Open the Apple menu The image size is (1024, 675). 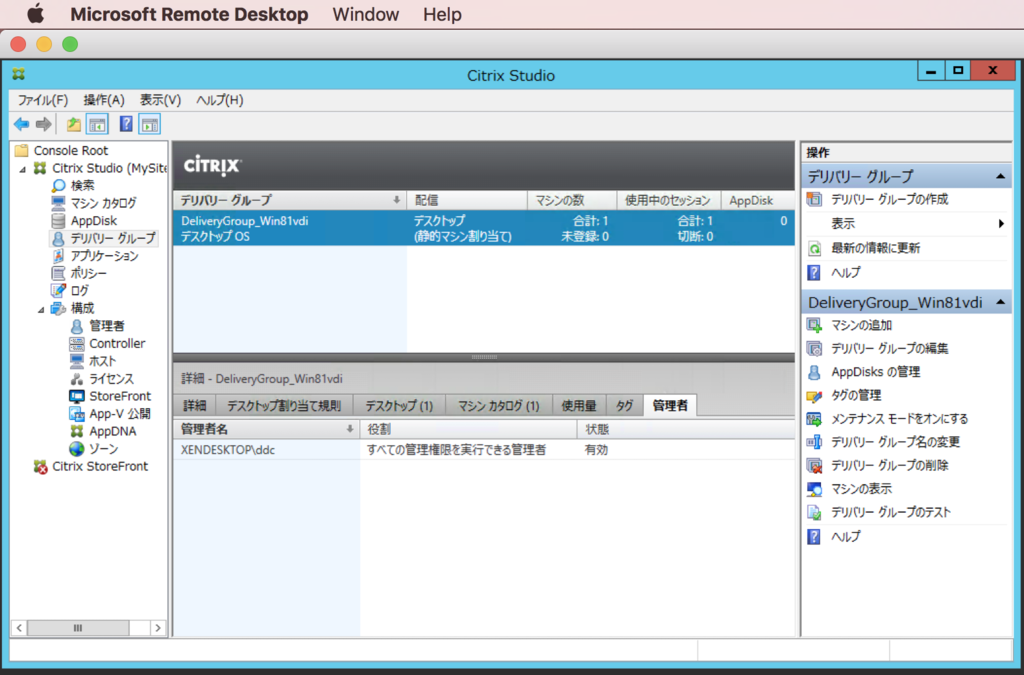coord(35,14)
